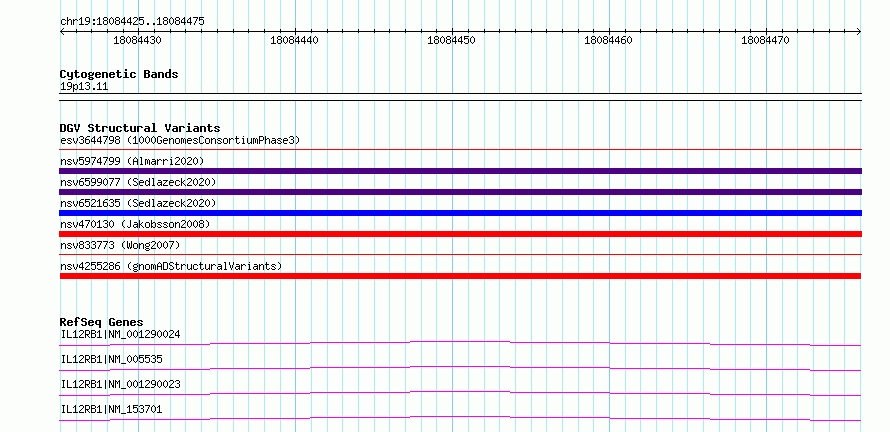Open variant nsv4255286 (gnomADStructuralVariants) label
Screen dimensions: 890x432
pyautogui.click(x=171, y=266)
